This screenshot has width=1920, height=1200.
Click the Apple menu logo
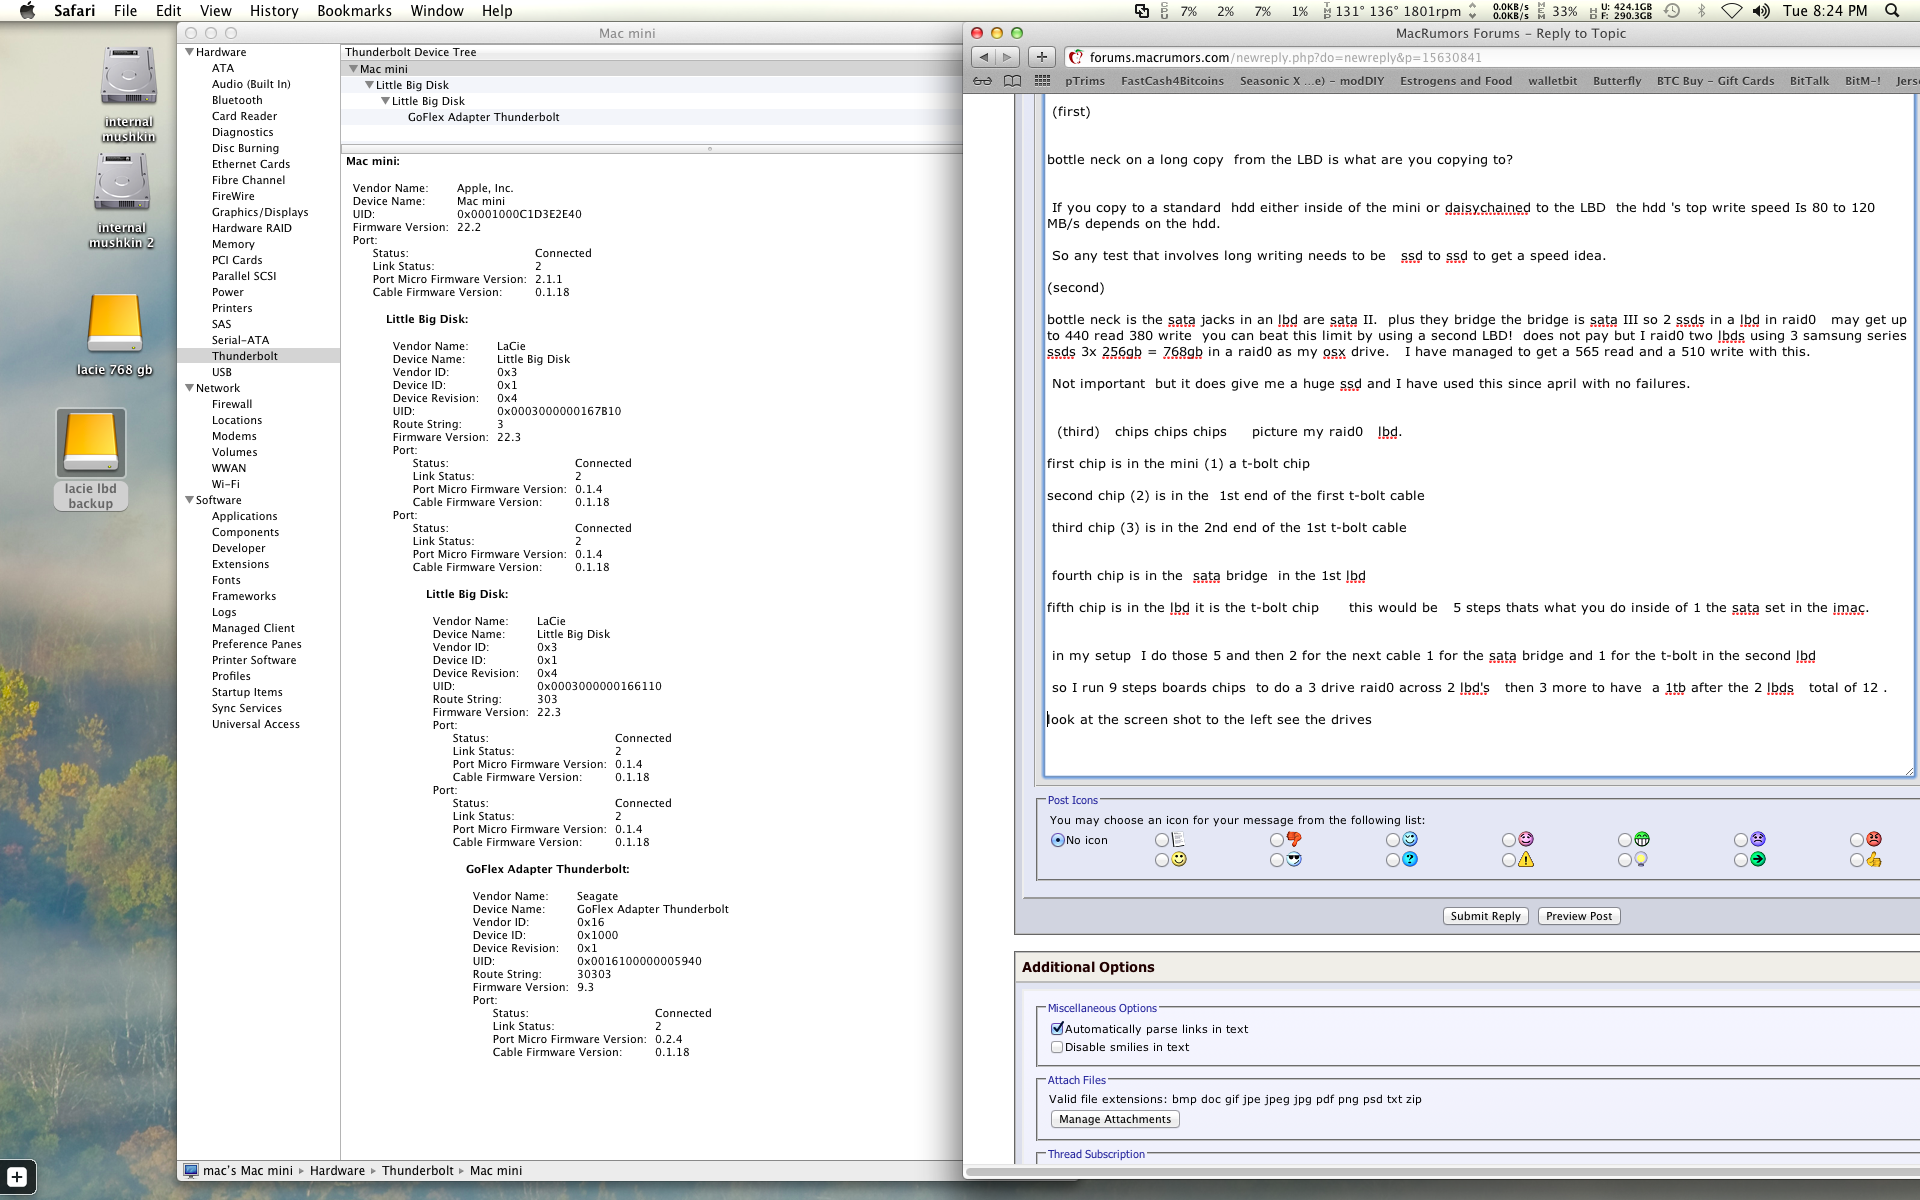pos(27,11)
